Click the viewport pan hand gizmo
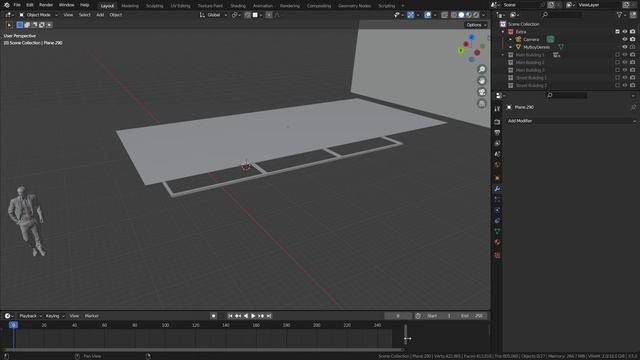 [482, 81]
